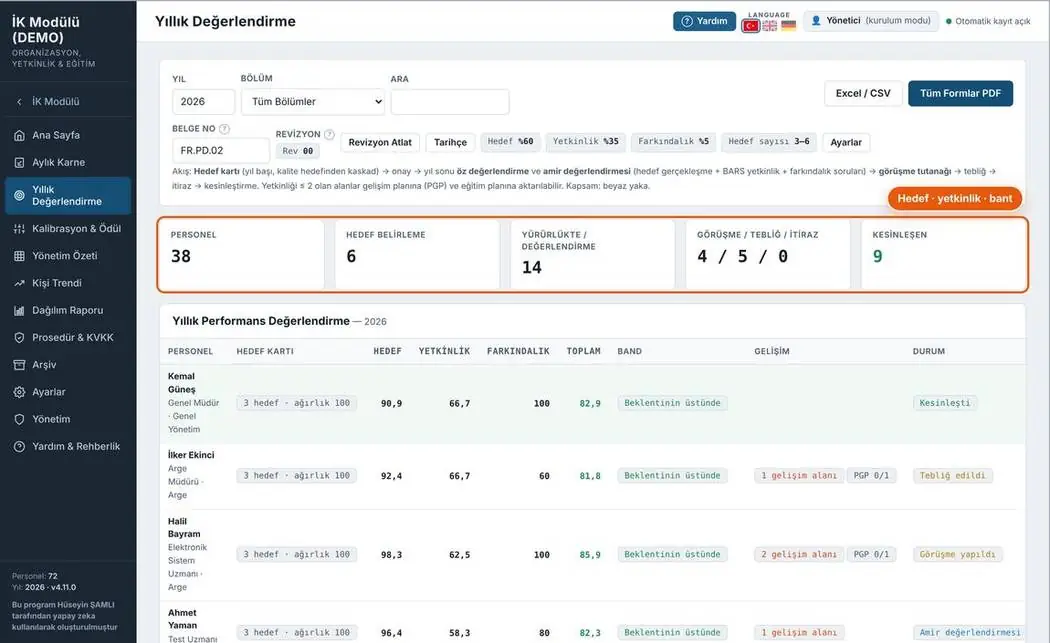Click the Belge No field FR.PD.02

221,151
